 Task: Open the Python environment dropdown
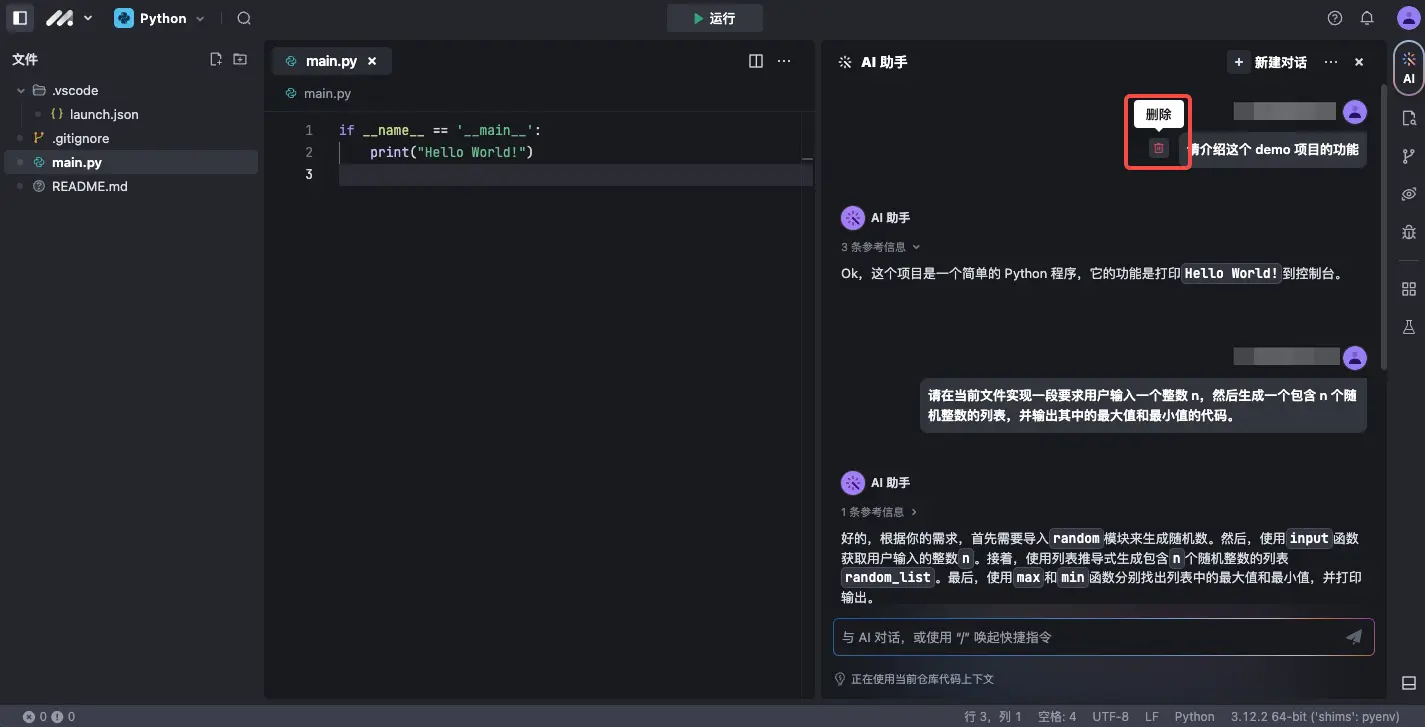point(160,18)
